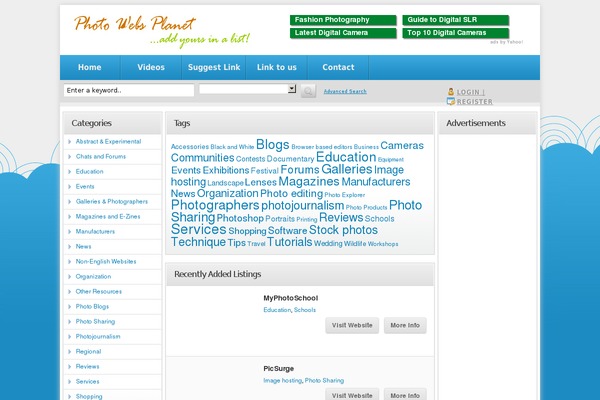Open the Events category in sidebar
This screenshot has width=600, height=400.
click(x=85, y=186)
